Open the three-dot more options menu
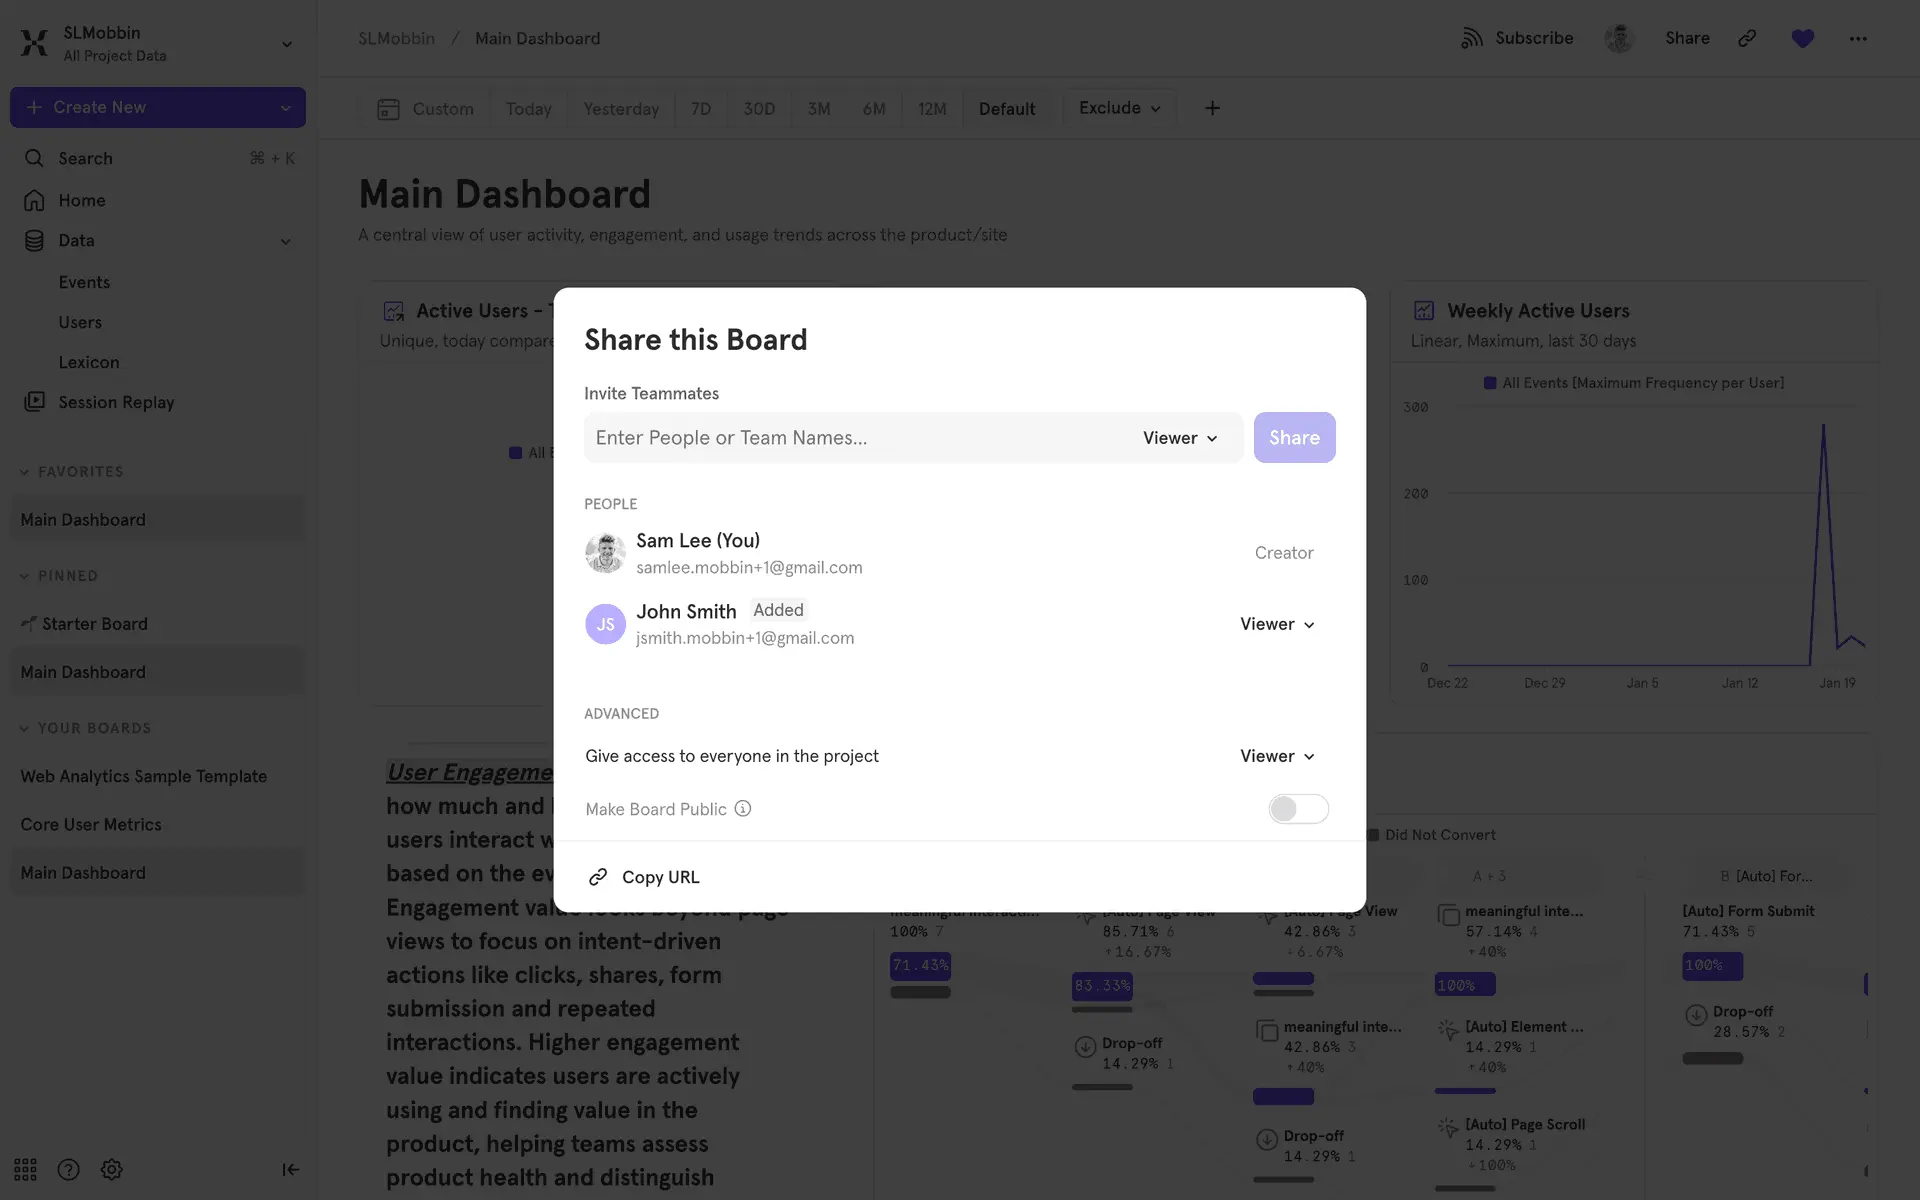Image resolution: width=1920 pixels, height=1200 pixels. click(1858, 38)
